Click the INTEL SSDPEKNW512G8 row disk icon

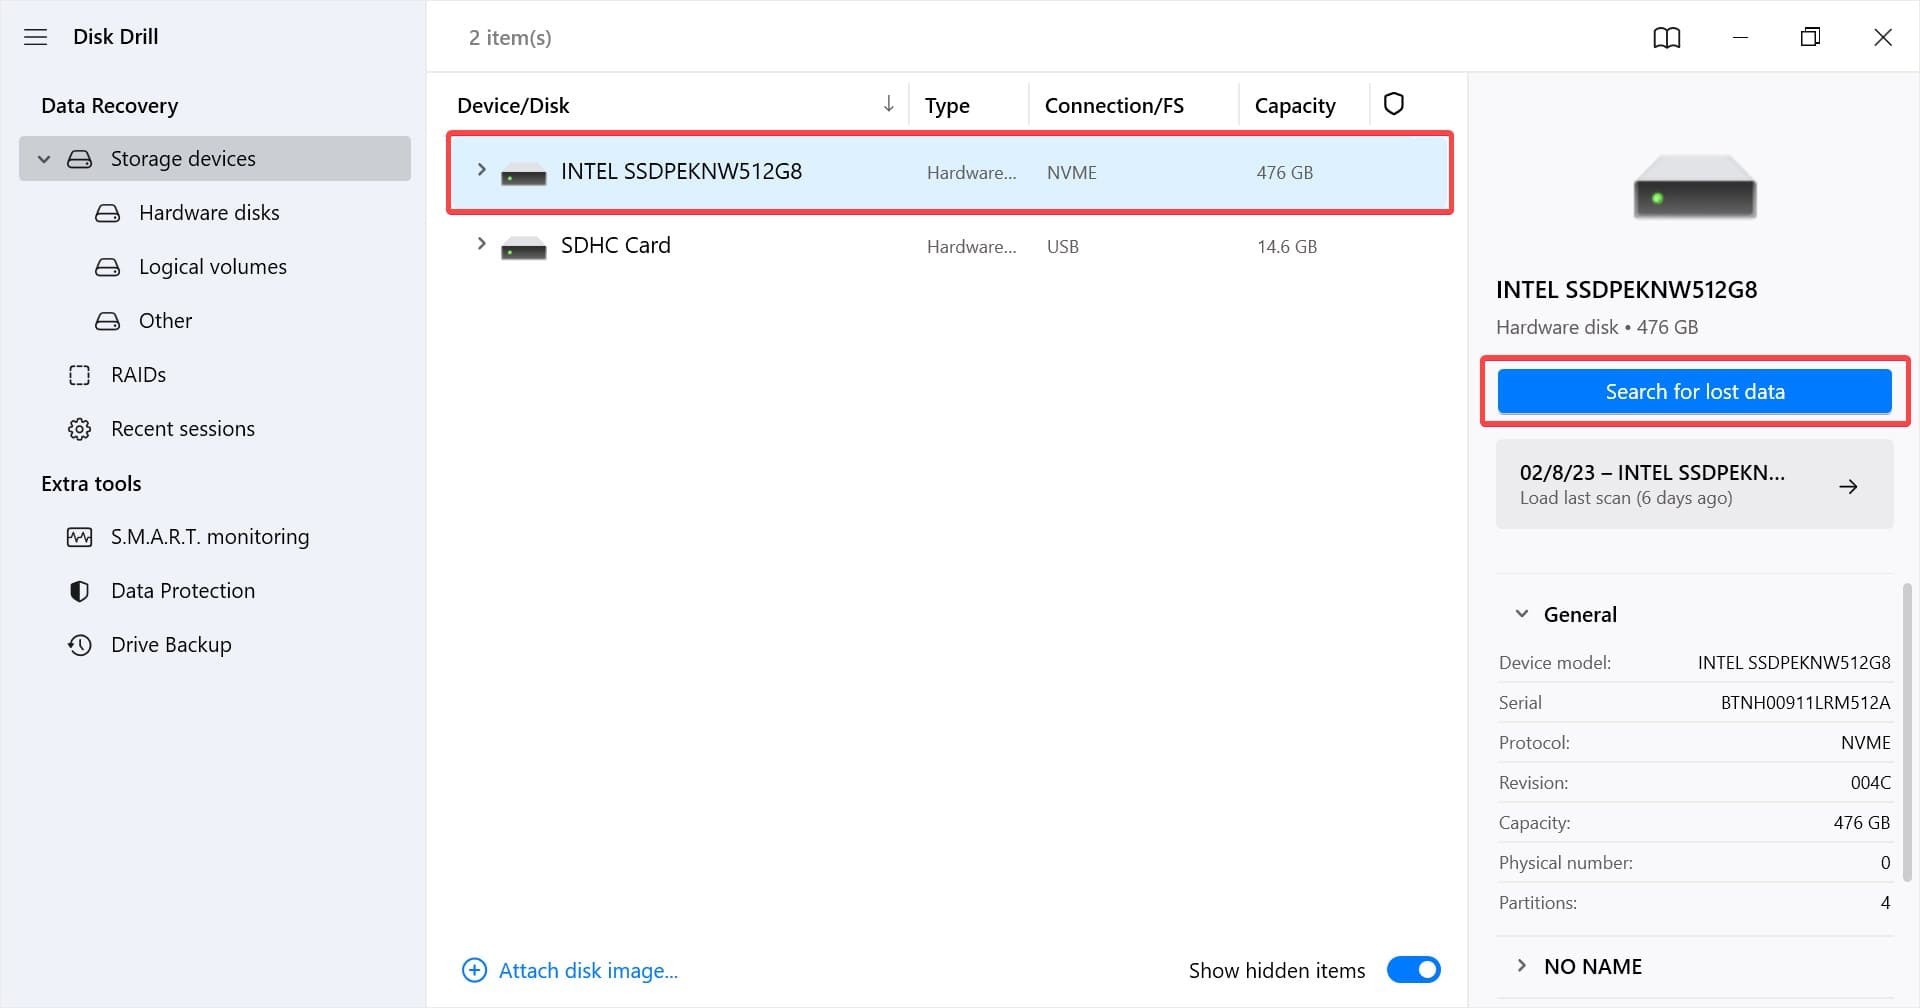click(x=524, y=174)
